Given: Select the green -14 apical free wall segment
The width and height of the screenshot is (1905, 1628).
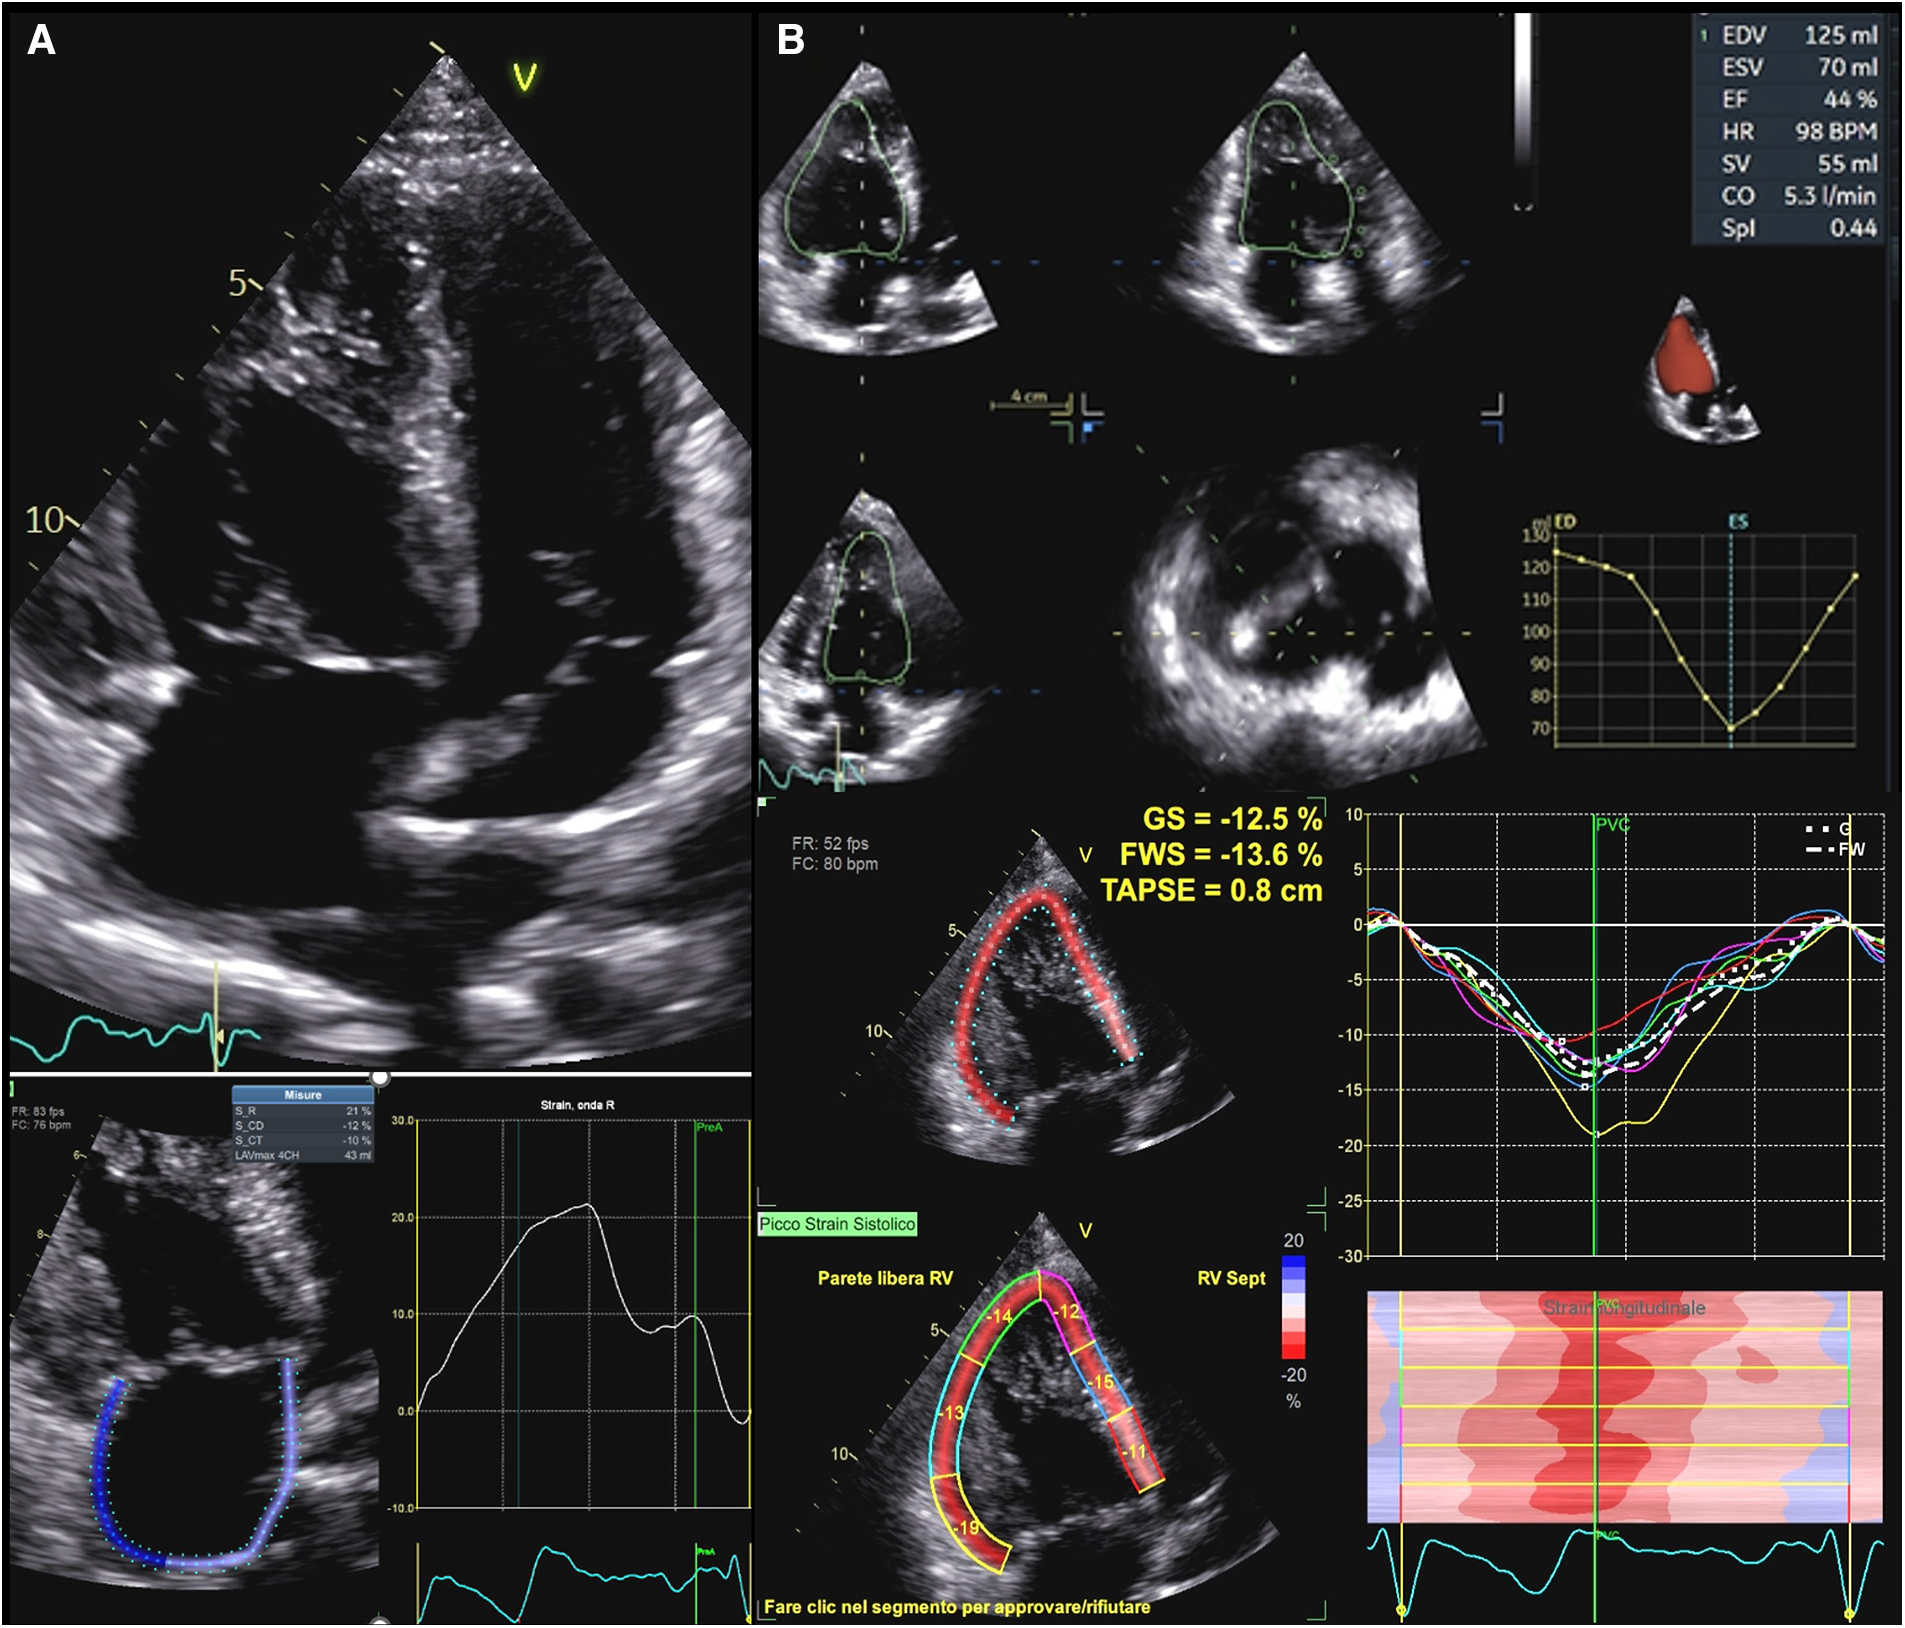Looking at the screenshot, I should point(998,1315).
